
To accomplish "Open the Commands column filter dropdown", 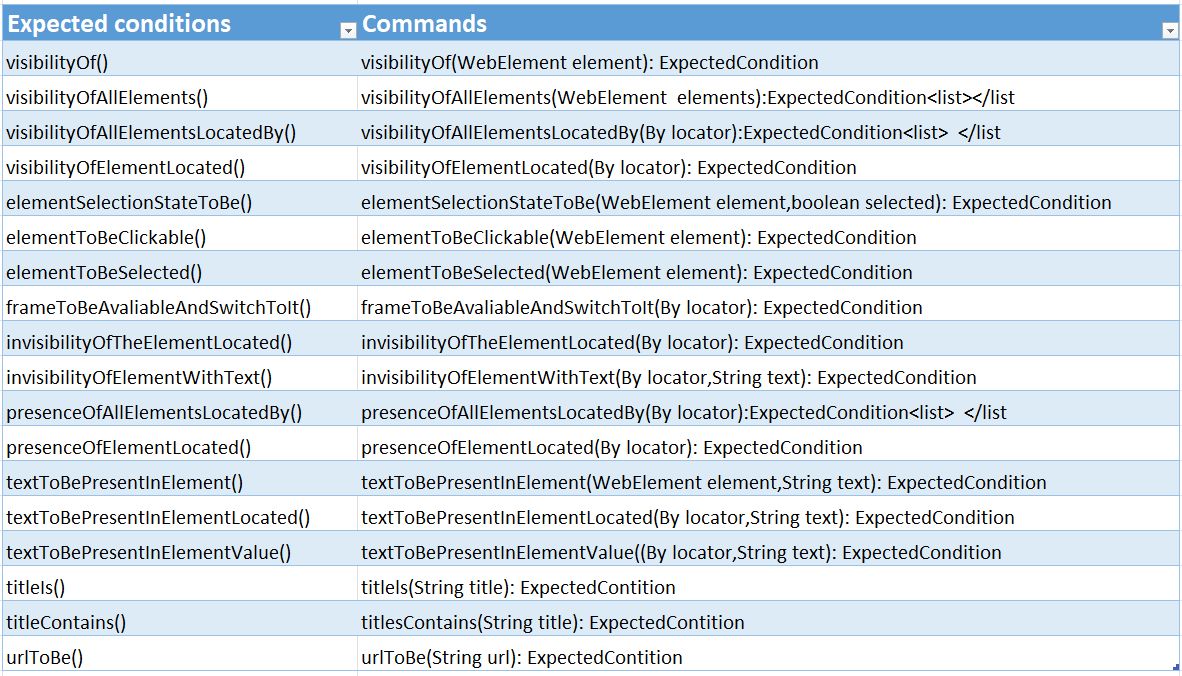I will click(1169, 31).
